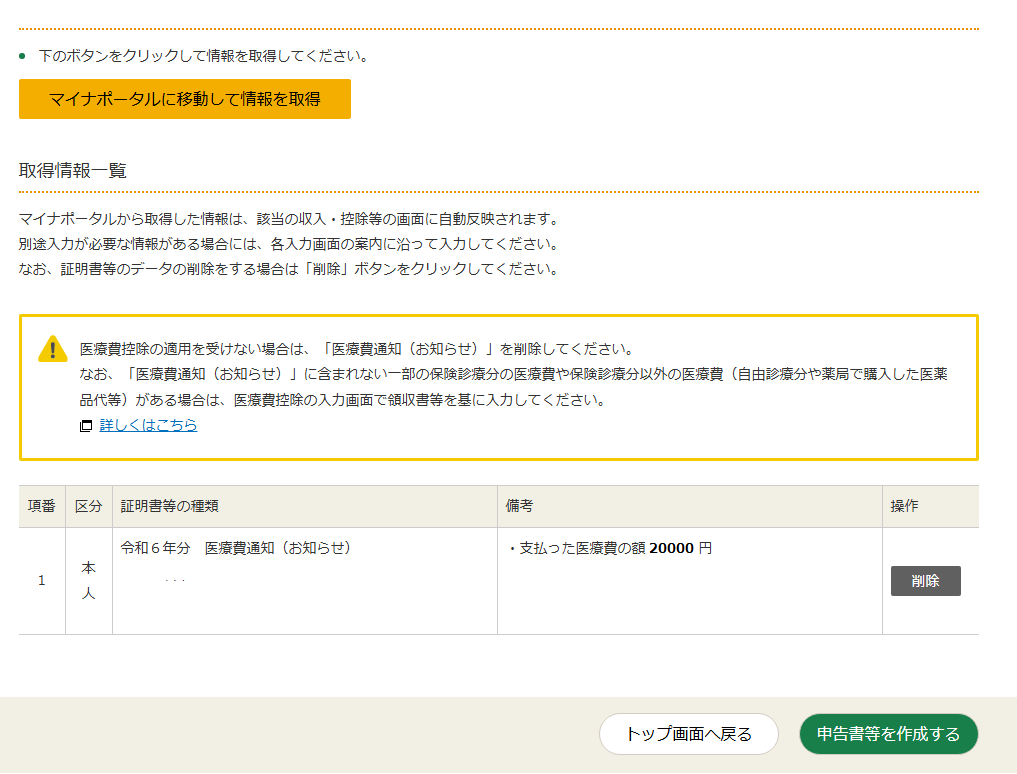Click the green bullet before the instruction text
Screen dimensions: 1017x774
(23, 56)
